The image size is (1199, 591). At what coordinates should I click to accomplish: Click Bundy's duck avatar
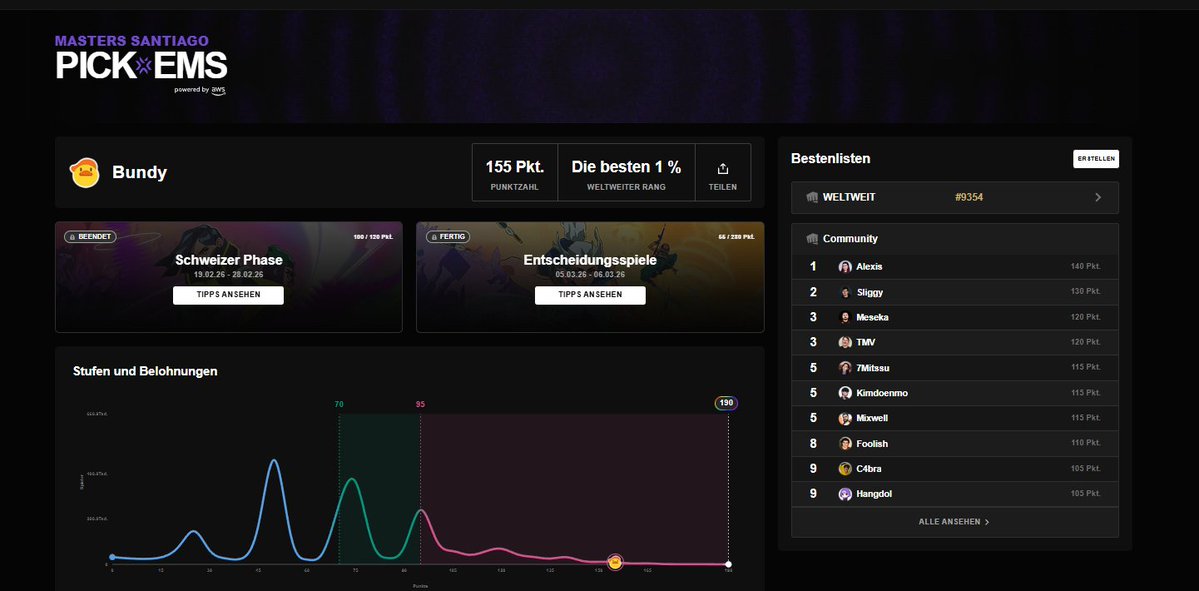click(x=84, y=173)
